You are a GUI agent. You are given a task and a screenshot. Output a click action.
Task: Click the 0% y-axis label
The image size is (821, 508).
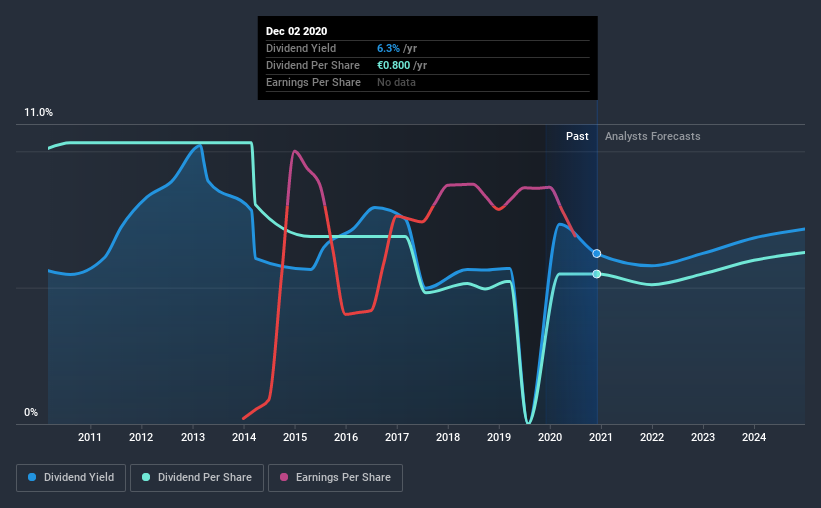coord(31,413)
